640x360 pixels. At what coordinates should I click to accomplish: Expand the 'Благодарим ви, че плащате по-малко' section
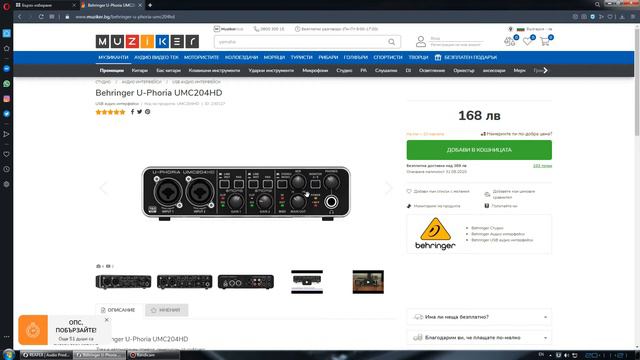pyautogui.click(x=479, y=338)
